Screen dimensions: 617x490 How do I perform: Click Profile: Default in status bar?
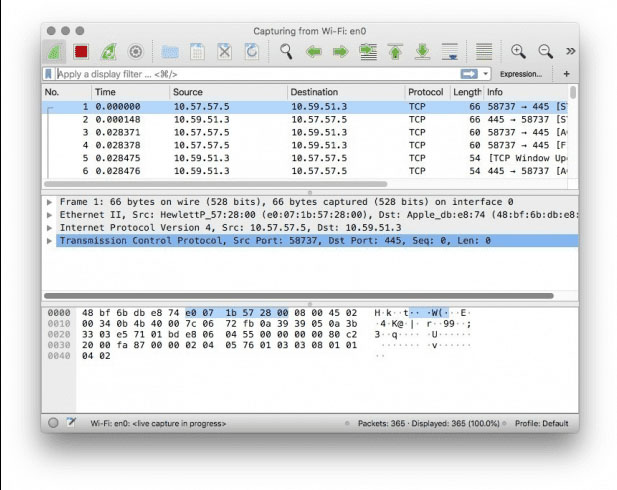pyautogui.click(x=541, y=423)
